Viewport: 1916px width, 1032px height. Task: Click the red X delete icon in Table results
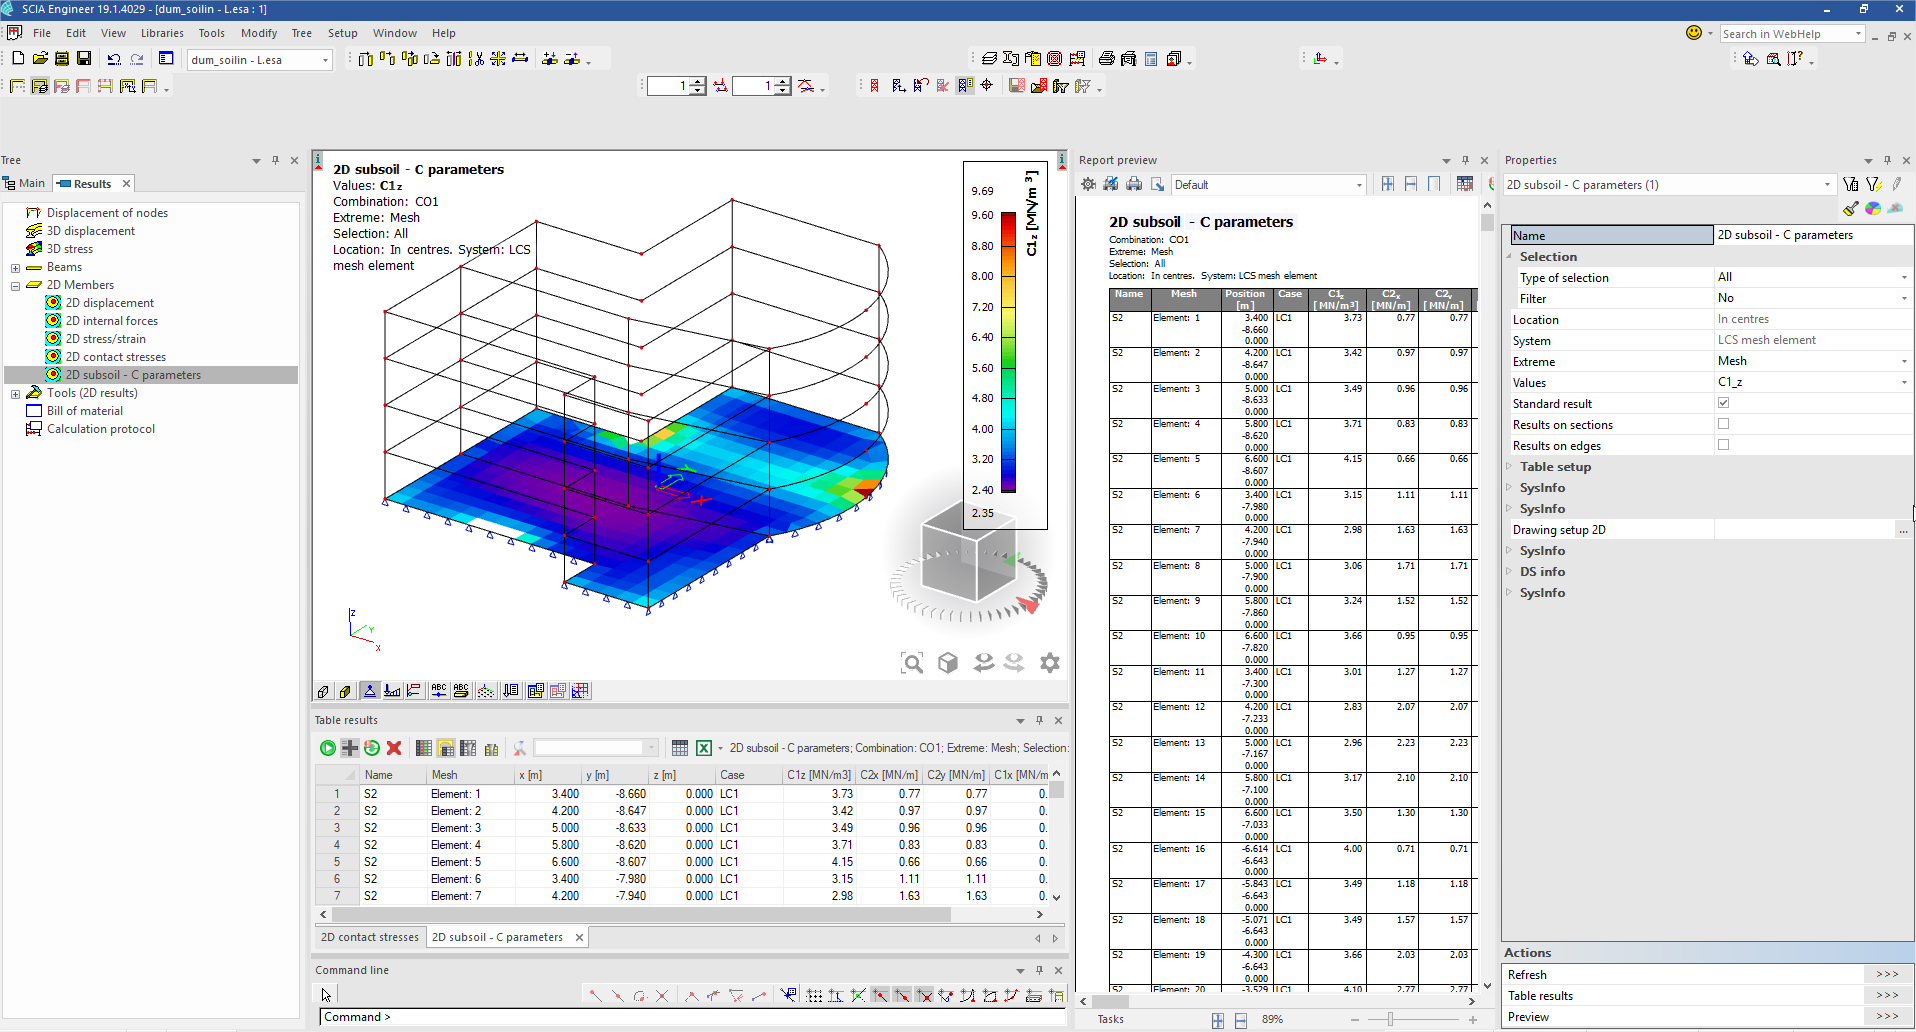(394, 748)
